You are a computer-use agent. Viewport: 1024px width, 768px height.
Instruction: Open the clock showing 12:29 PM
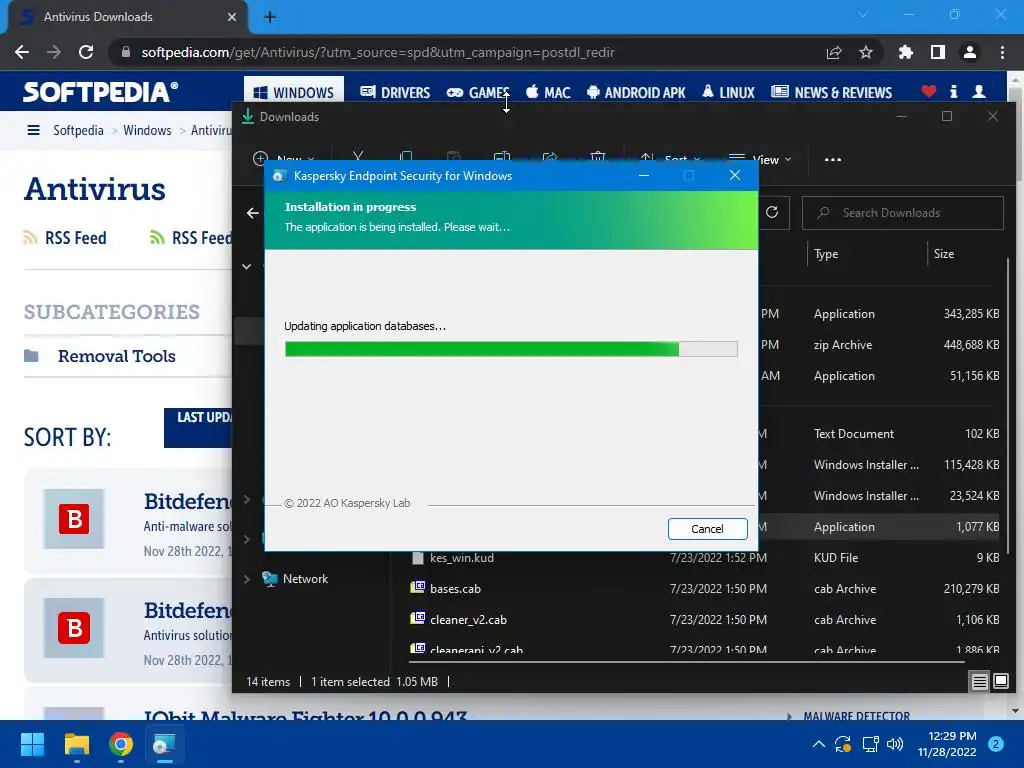coord(947,744)
